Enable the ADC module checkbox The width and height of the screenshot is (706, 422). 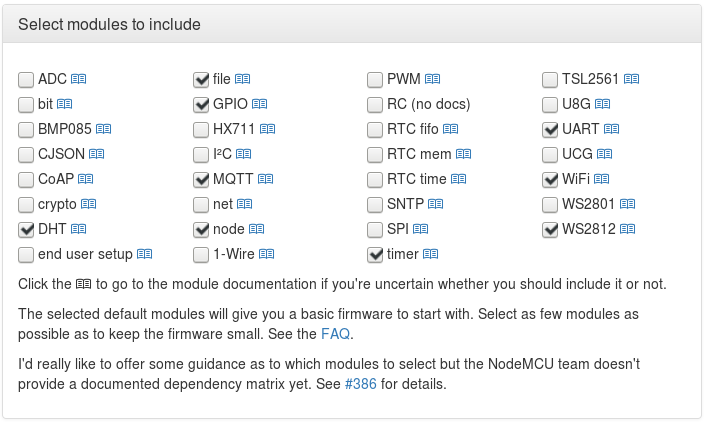26,79
